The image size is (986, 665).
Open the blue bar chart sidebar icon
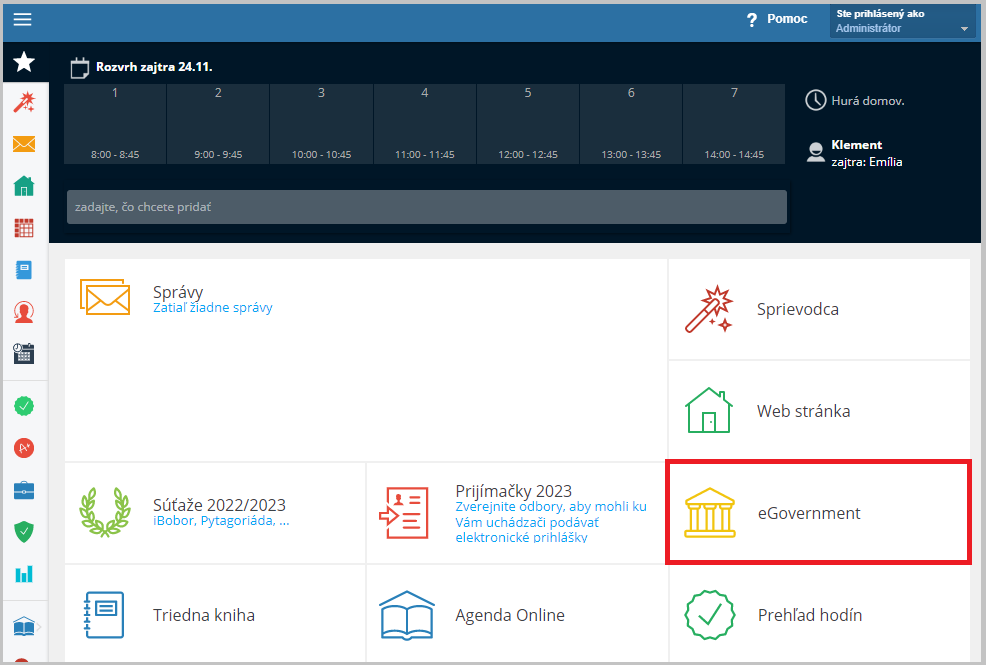pos(24,573)
